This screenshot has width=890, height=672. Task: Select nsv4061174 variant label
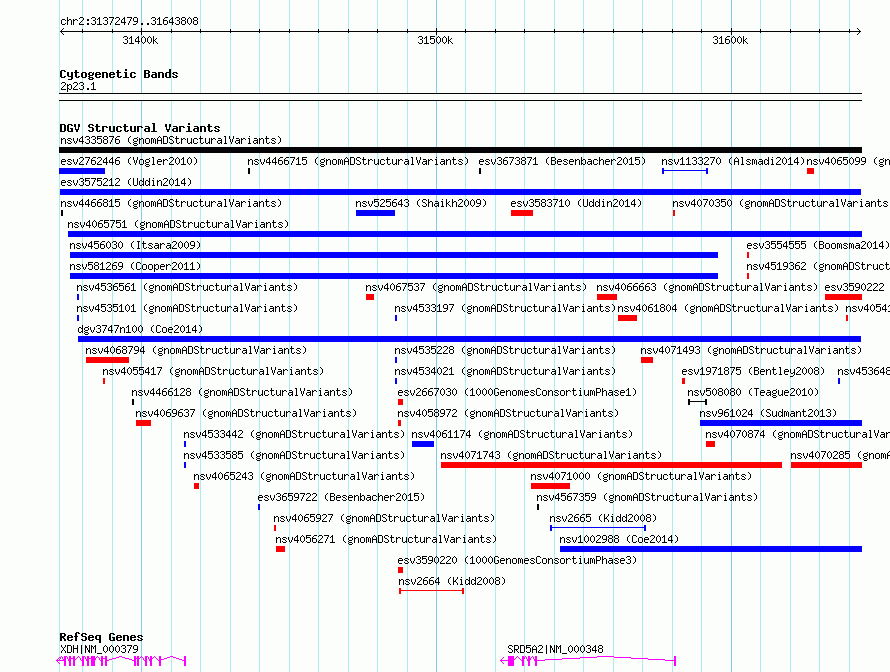tap(522, 434)
